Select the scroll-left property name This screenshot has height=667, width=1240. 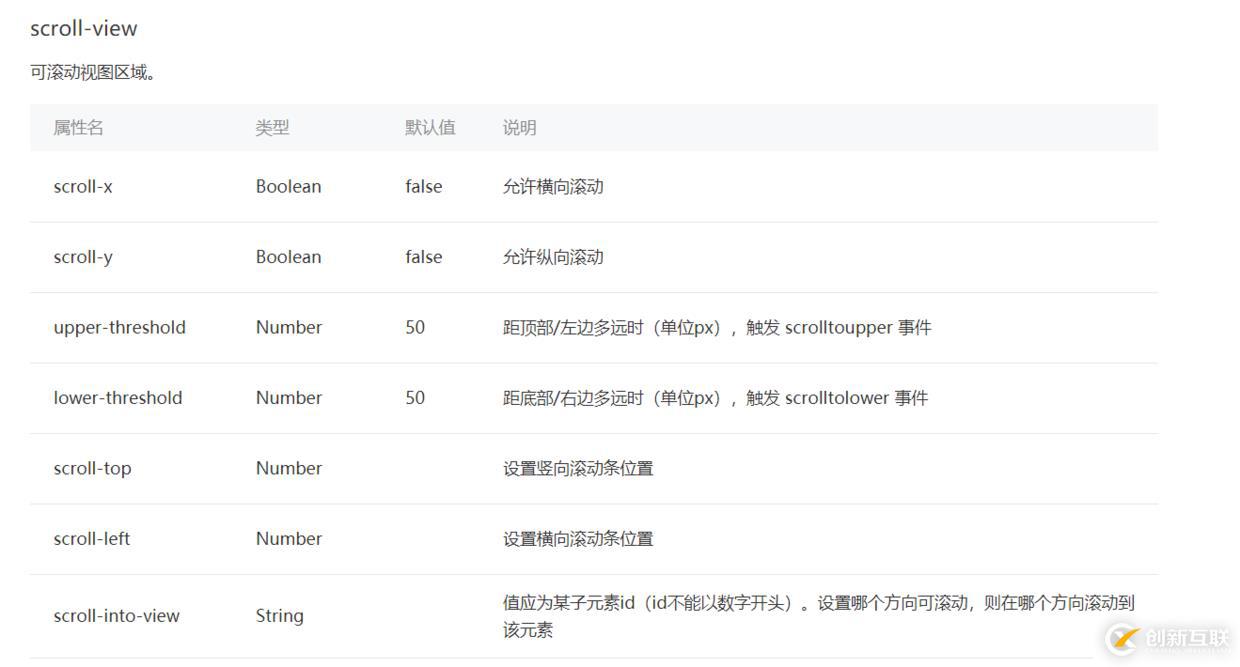[x=92, y=538]
